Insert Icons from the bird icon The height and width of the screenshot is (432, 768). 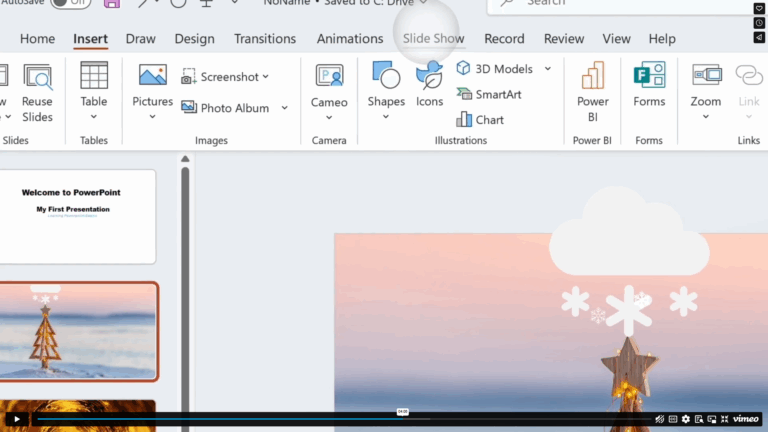[x=429, y=75]
